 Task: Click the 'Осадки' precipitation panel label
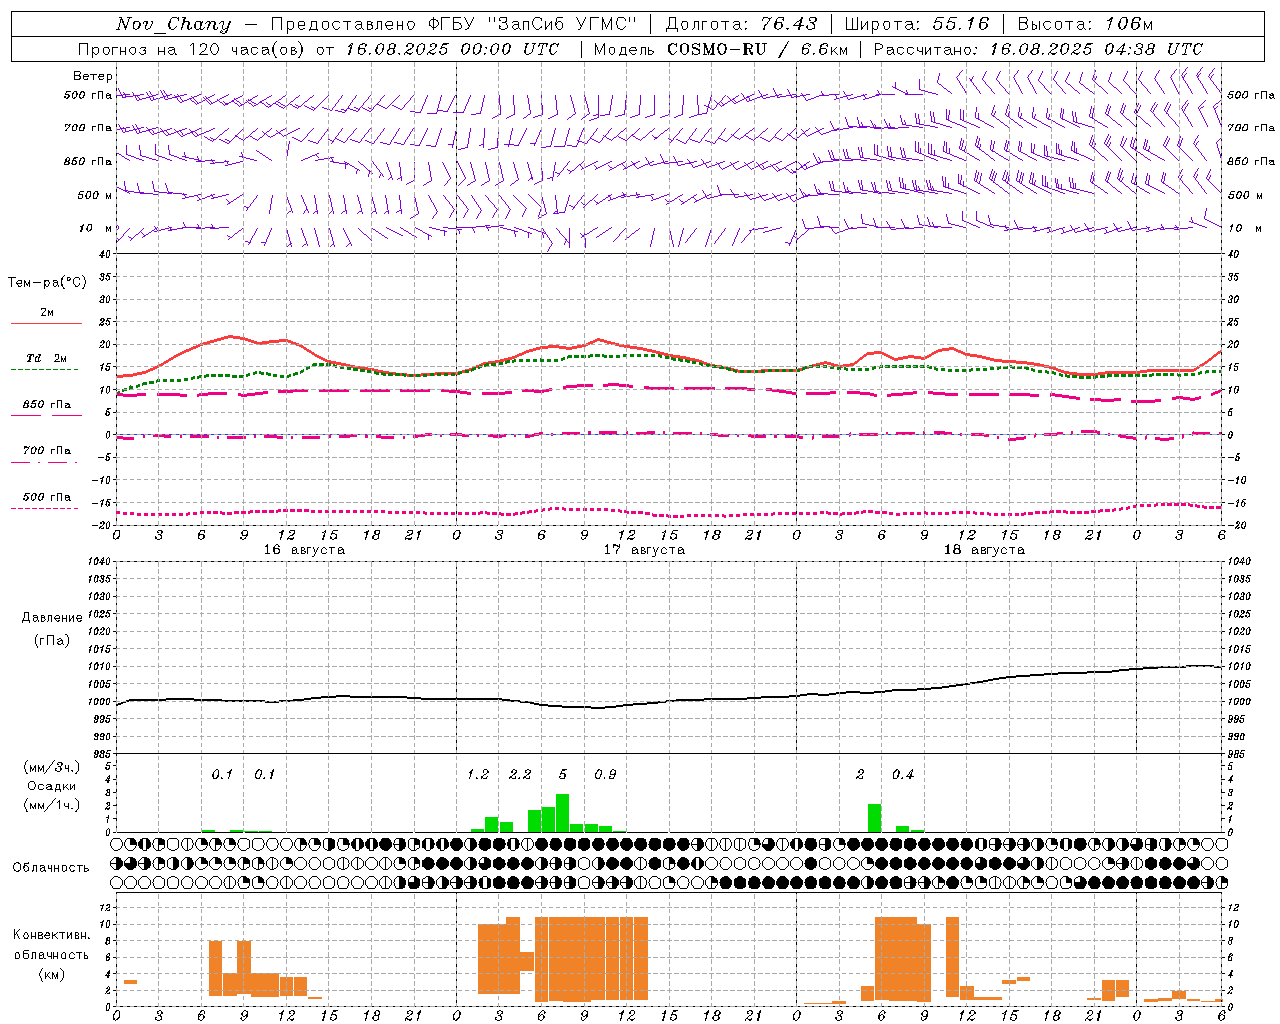51,786
